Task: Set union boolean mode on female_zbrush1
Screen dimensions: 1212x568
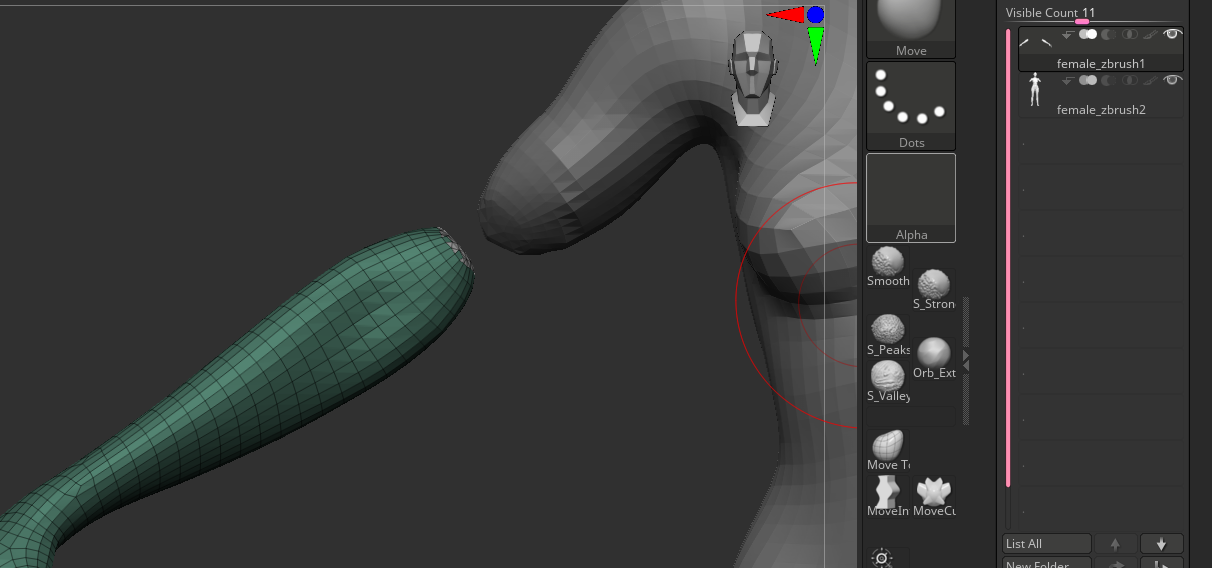Action: pyautogui.click(x=1088, y=34)
